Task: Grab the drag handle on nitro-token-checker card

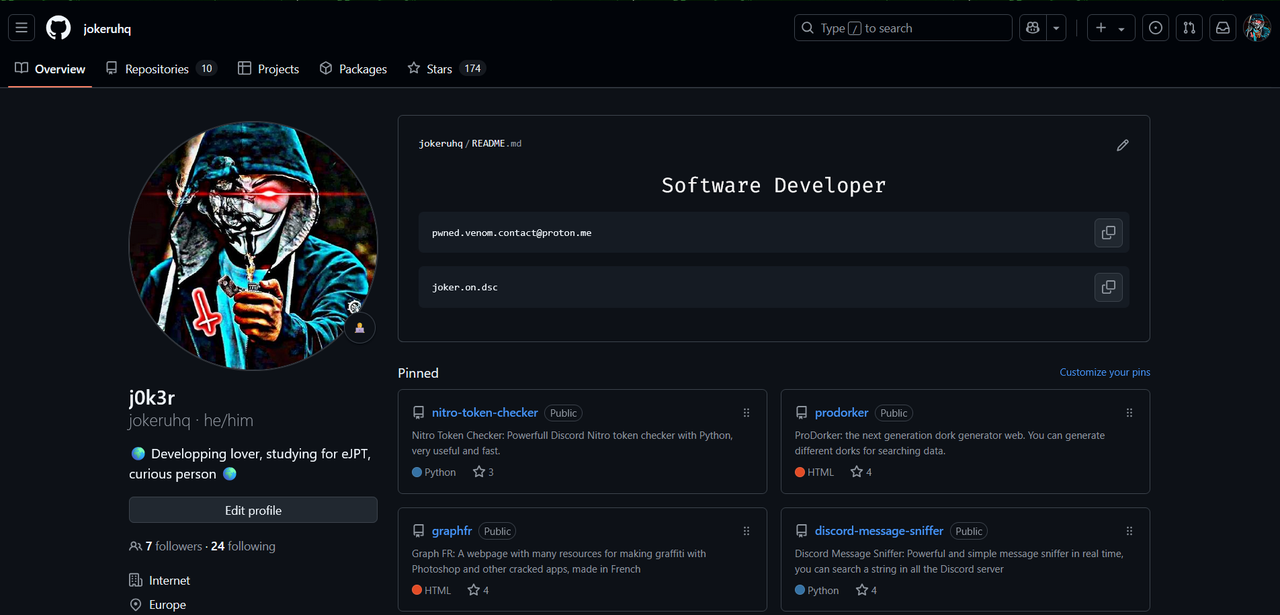Action: coord(746,413)
